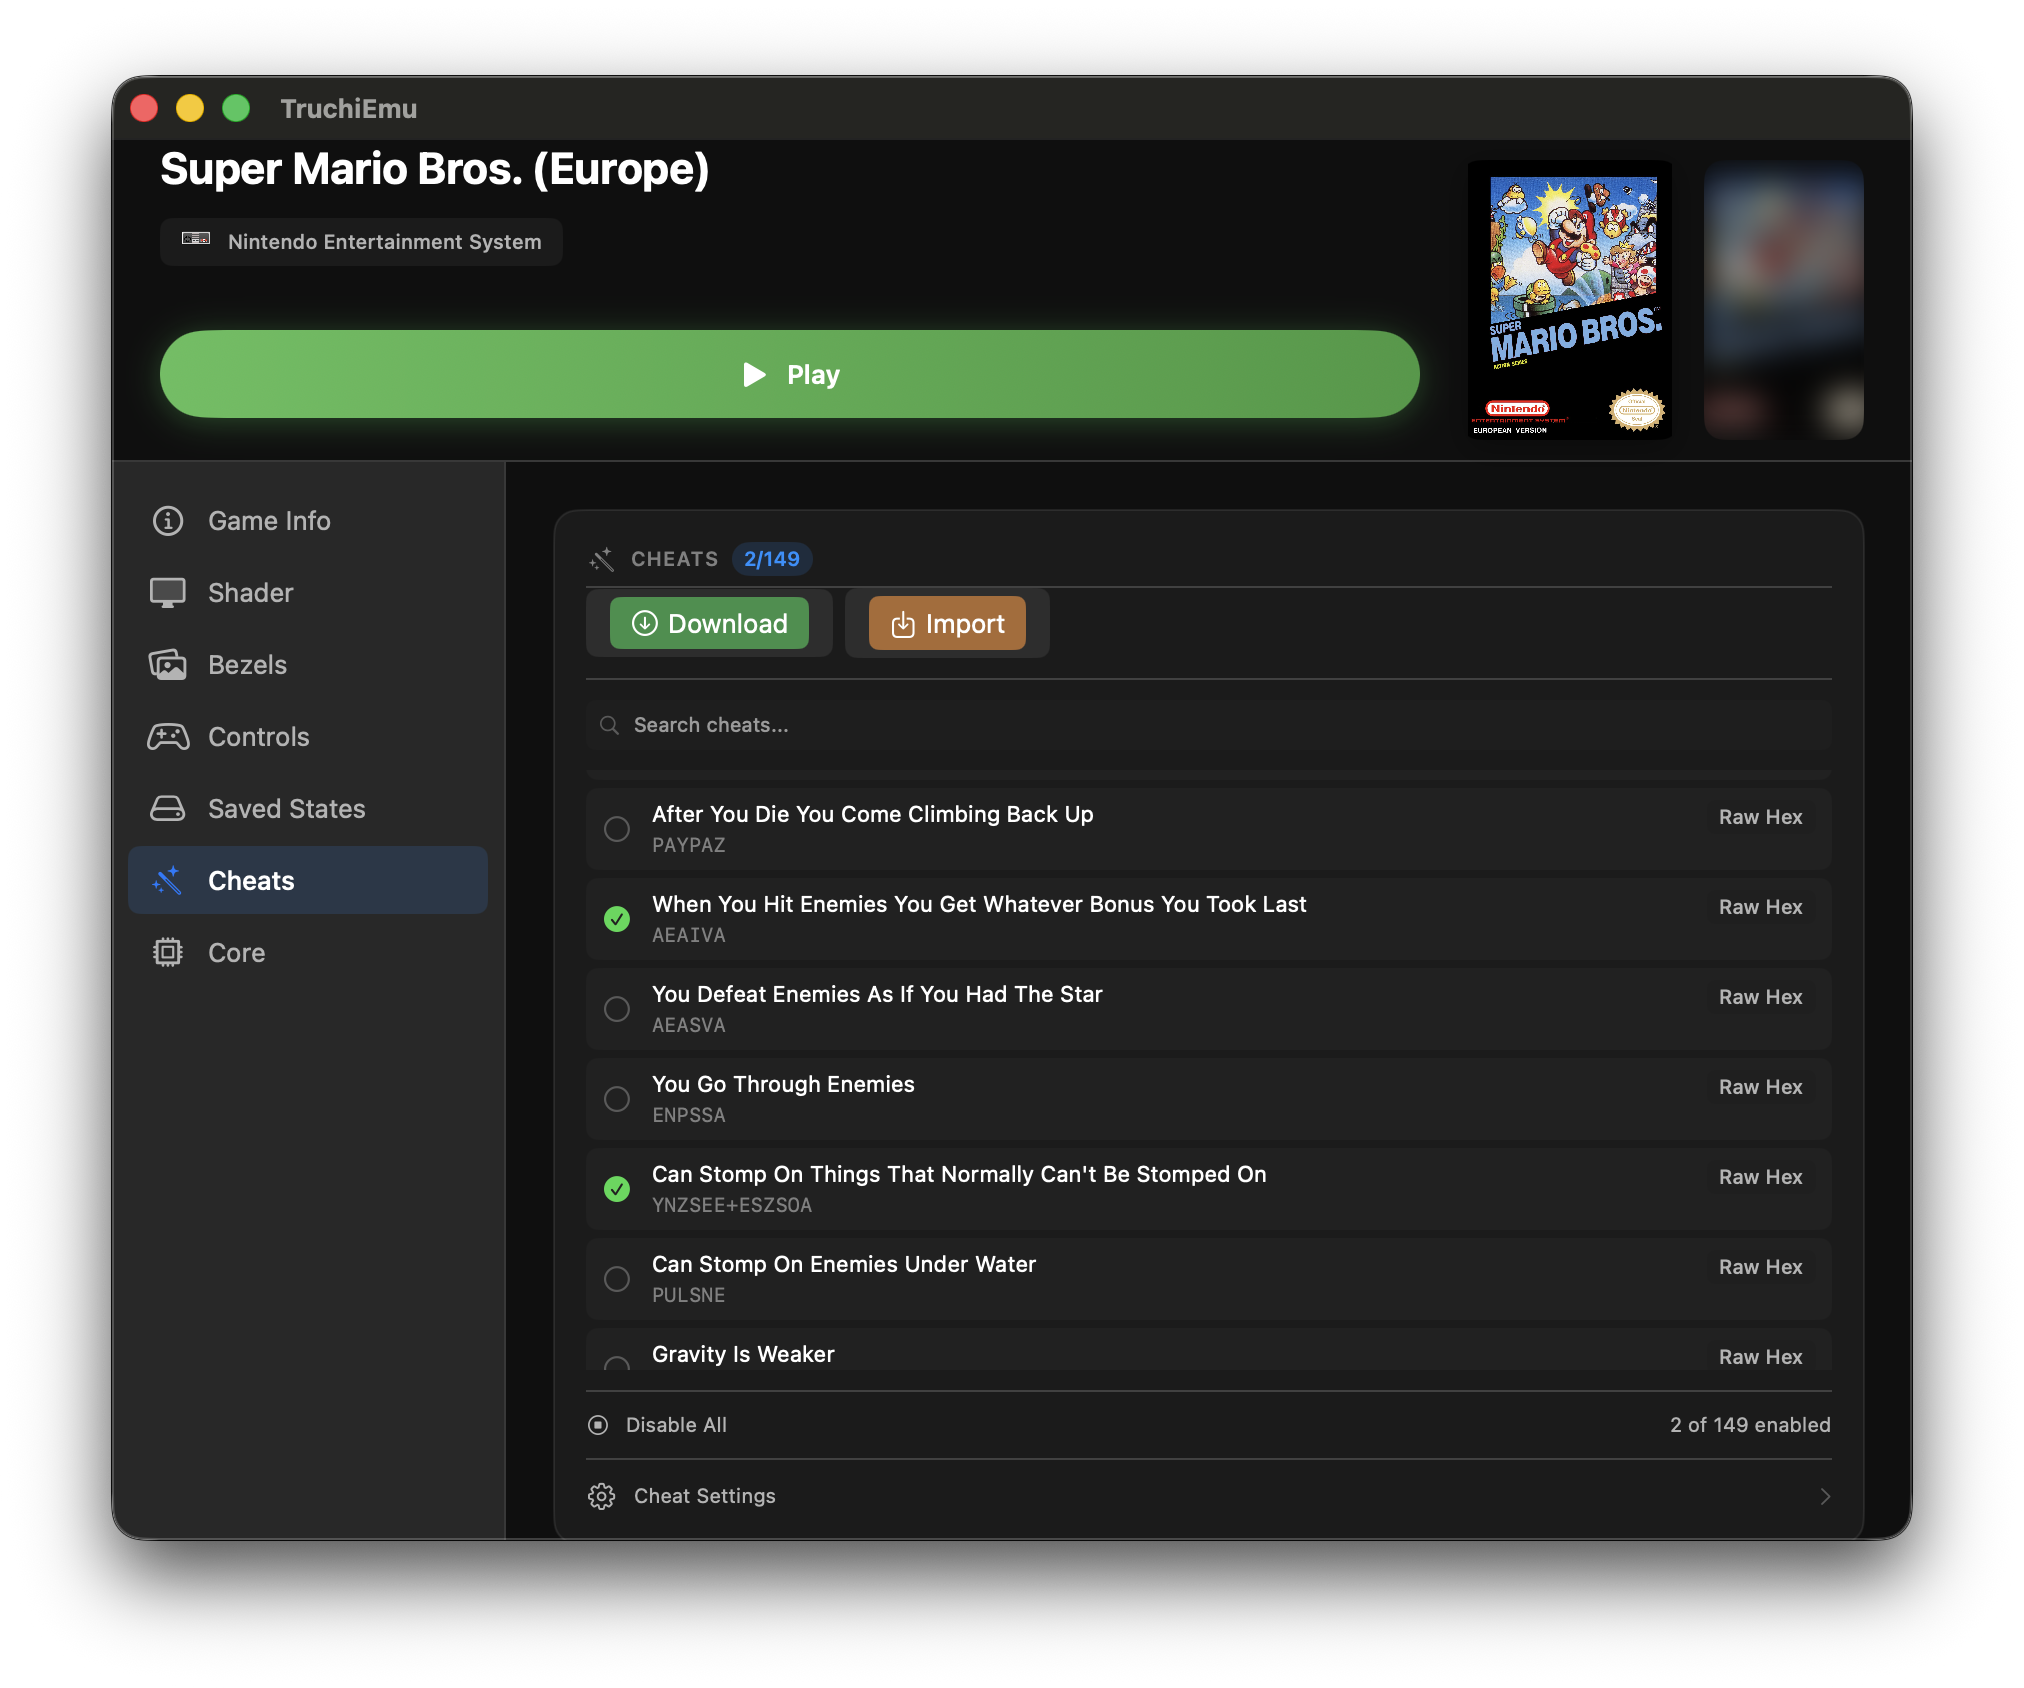This screenshot has height=1688, width=2024.
Task: Click the Shader monitor icon
Action: [168, 593]
